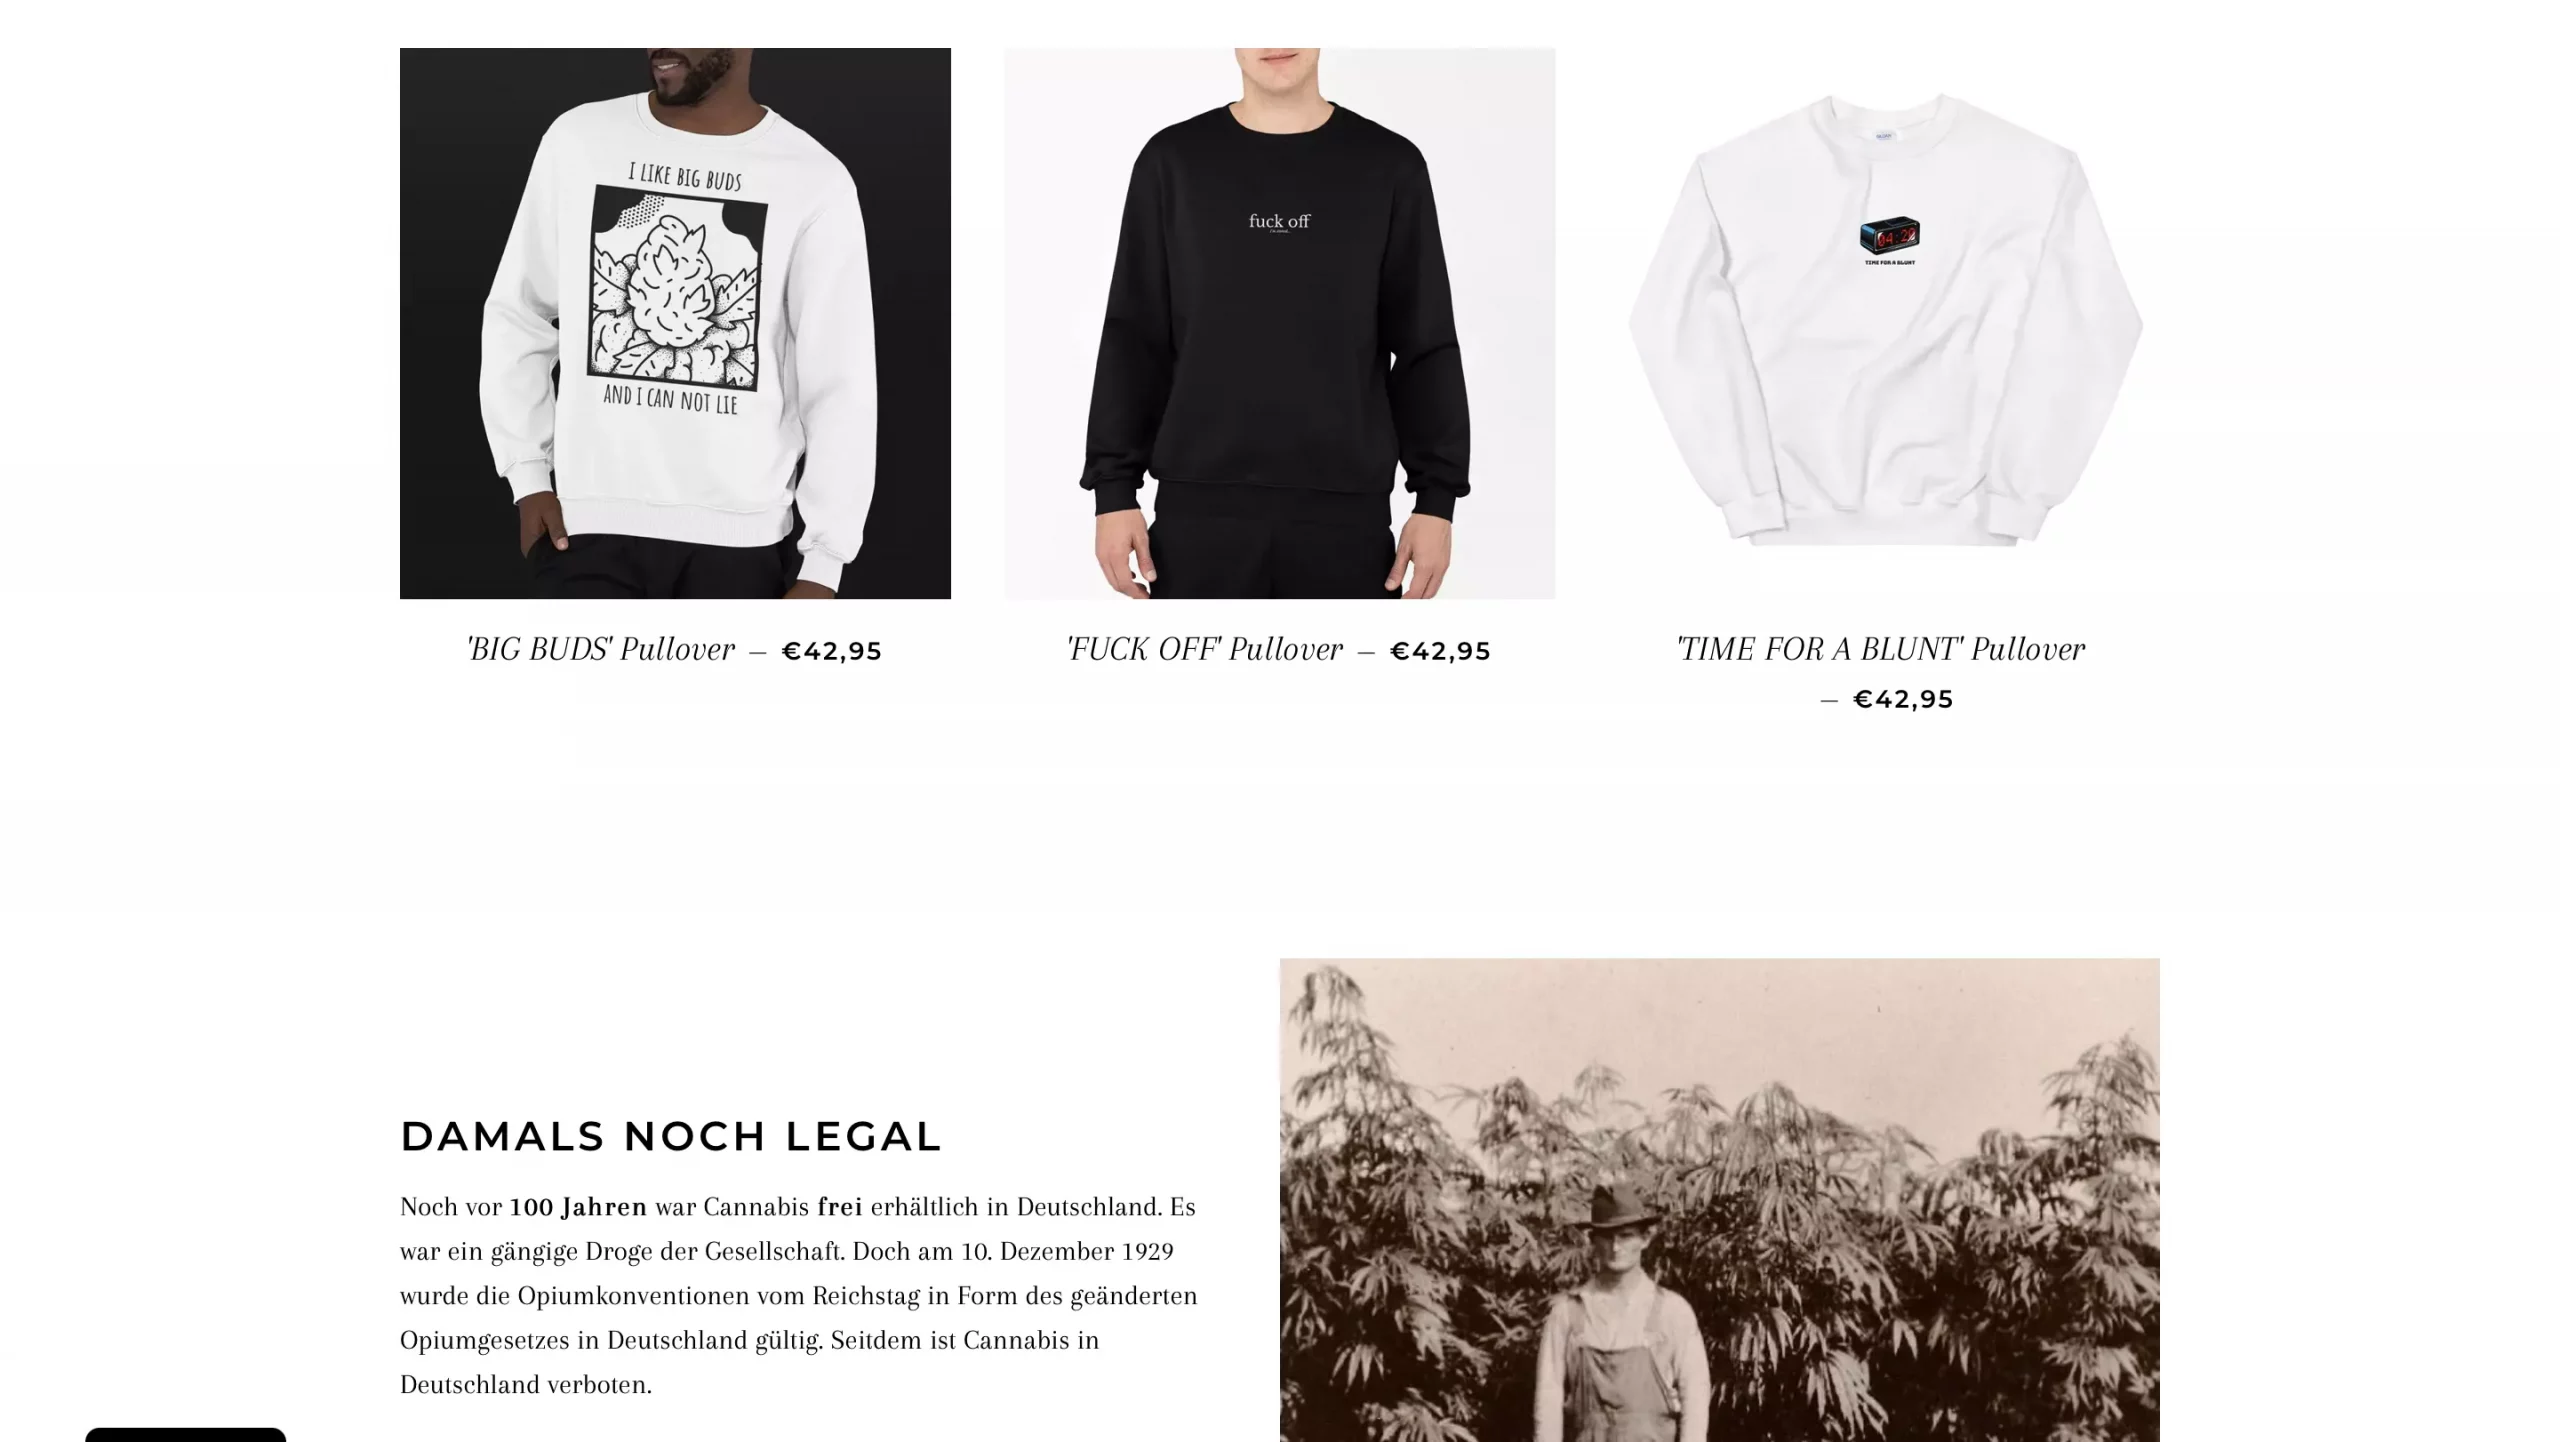The width and height of the screenshot is (2560, 1442).
Task: Click the €42,95 price below TIME FOR A BLUNT
Action: pos(1903,699)
